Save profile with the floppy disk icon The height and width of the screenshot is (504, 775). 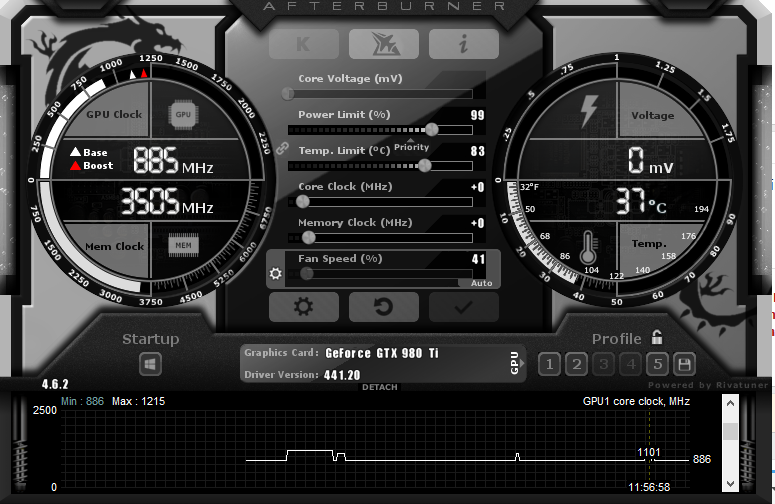pos(685,365)
